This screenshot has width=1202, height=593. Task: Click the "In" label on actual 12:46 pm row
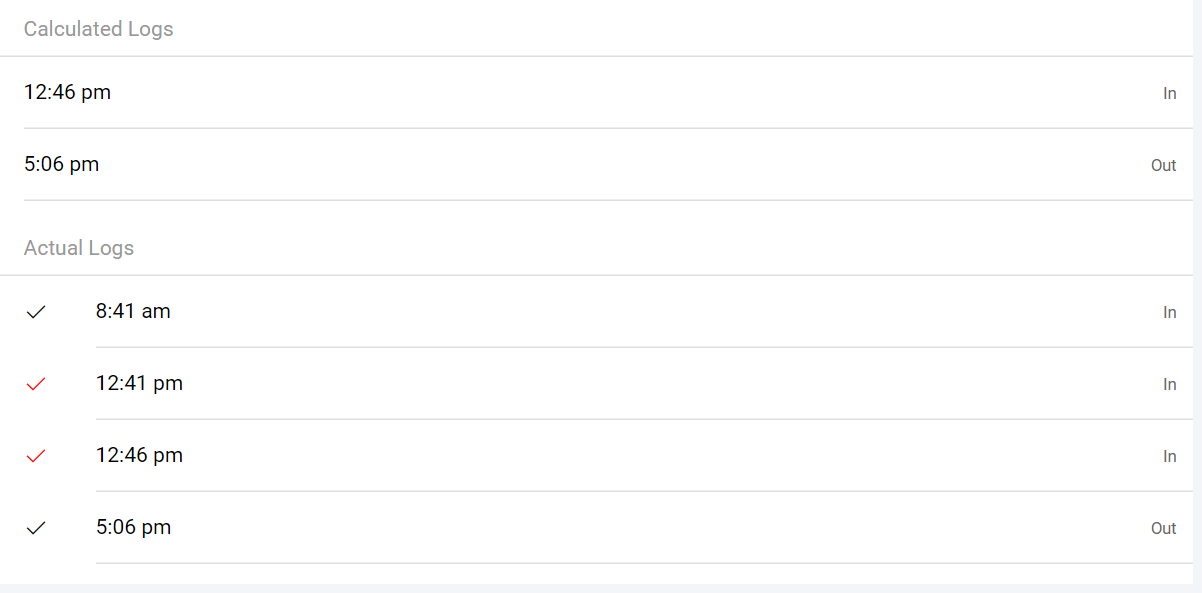[1169, 456]
